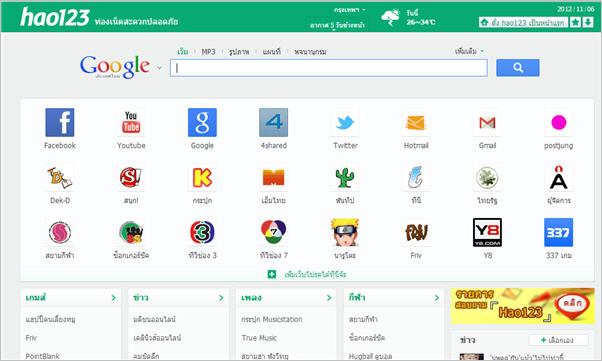Open the Hotmail envelope icon
Image resolution: width=602 pixels, height=361 pixels.
416,123
